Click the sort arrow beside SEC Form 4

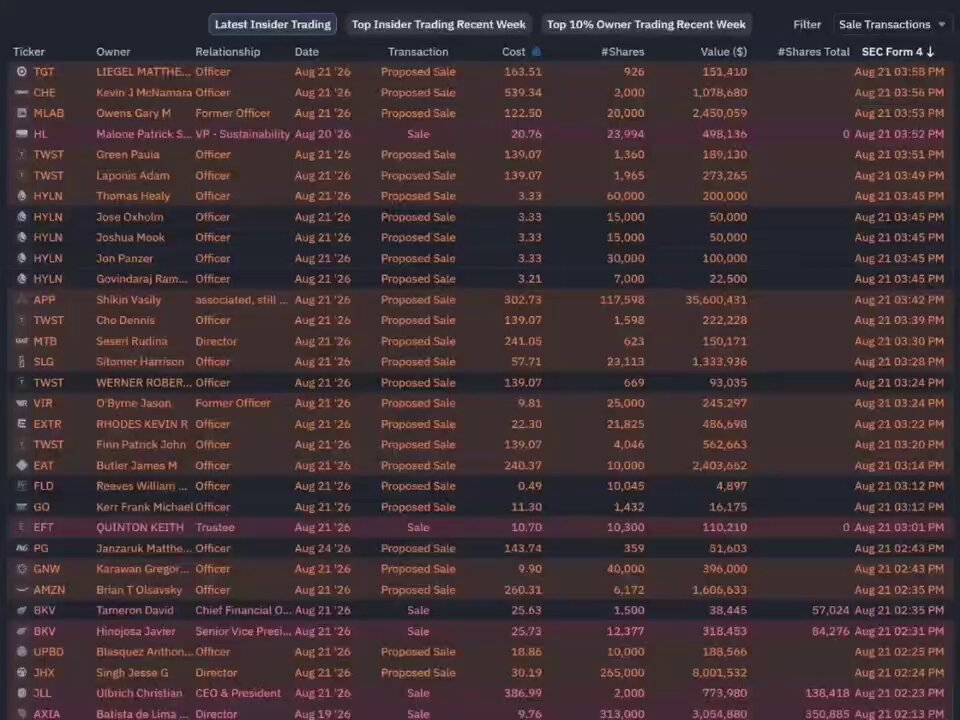pos(931,52)
